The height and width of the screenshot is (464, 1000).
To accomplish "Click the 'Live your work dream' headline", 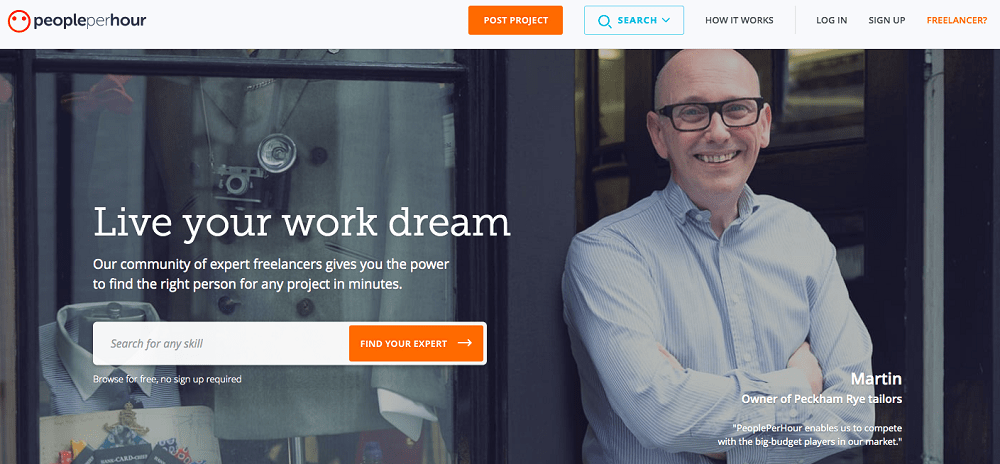I will 302,222.
